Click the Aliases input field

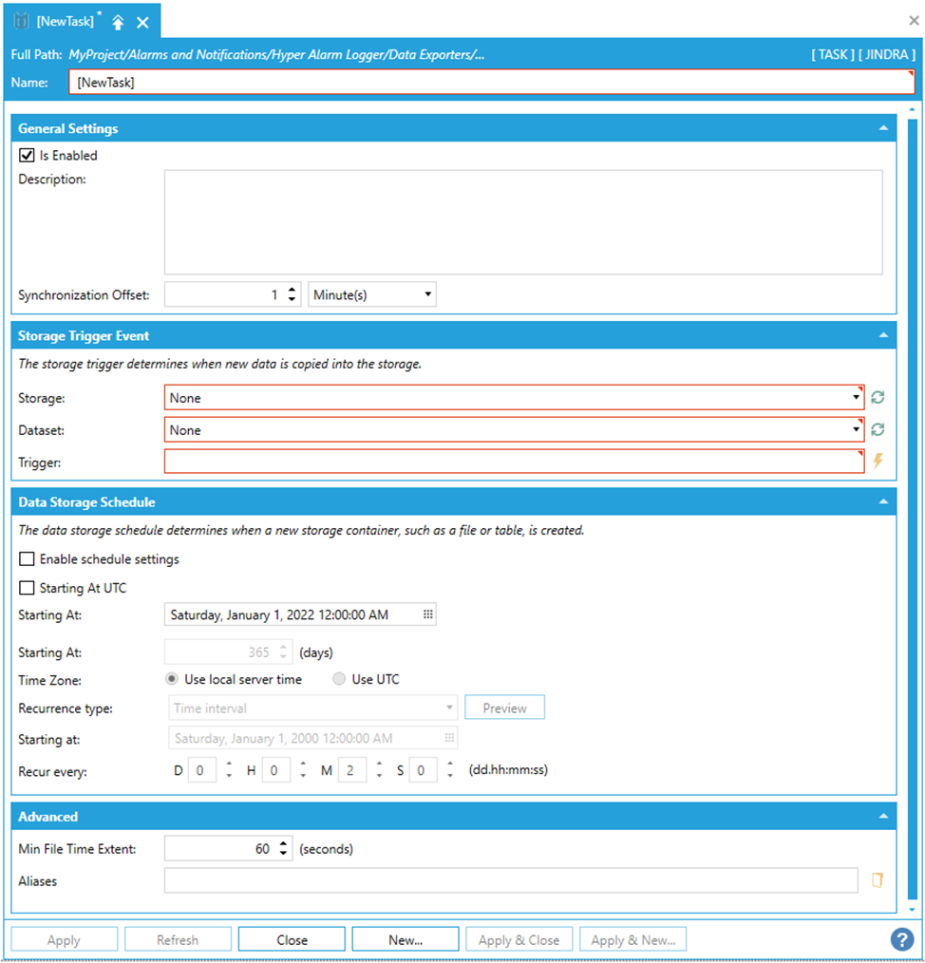pos(510,880)
